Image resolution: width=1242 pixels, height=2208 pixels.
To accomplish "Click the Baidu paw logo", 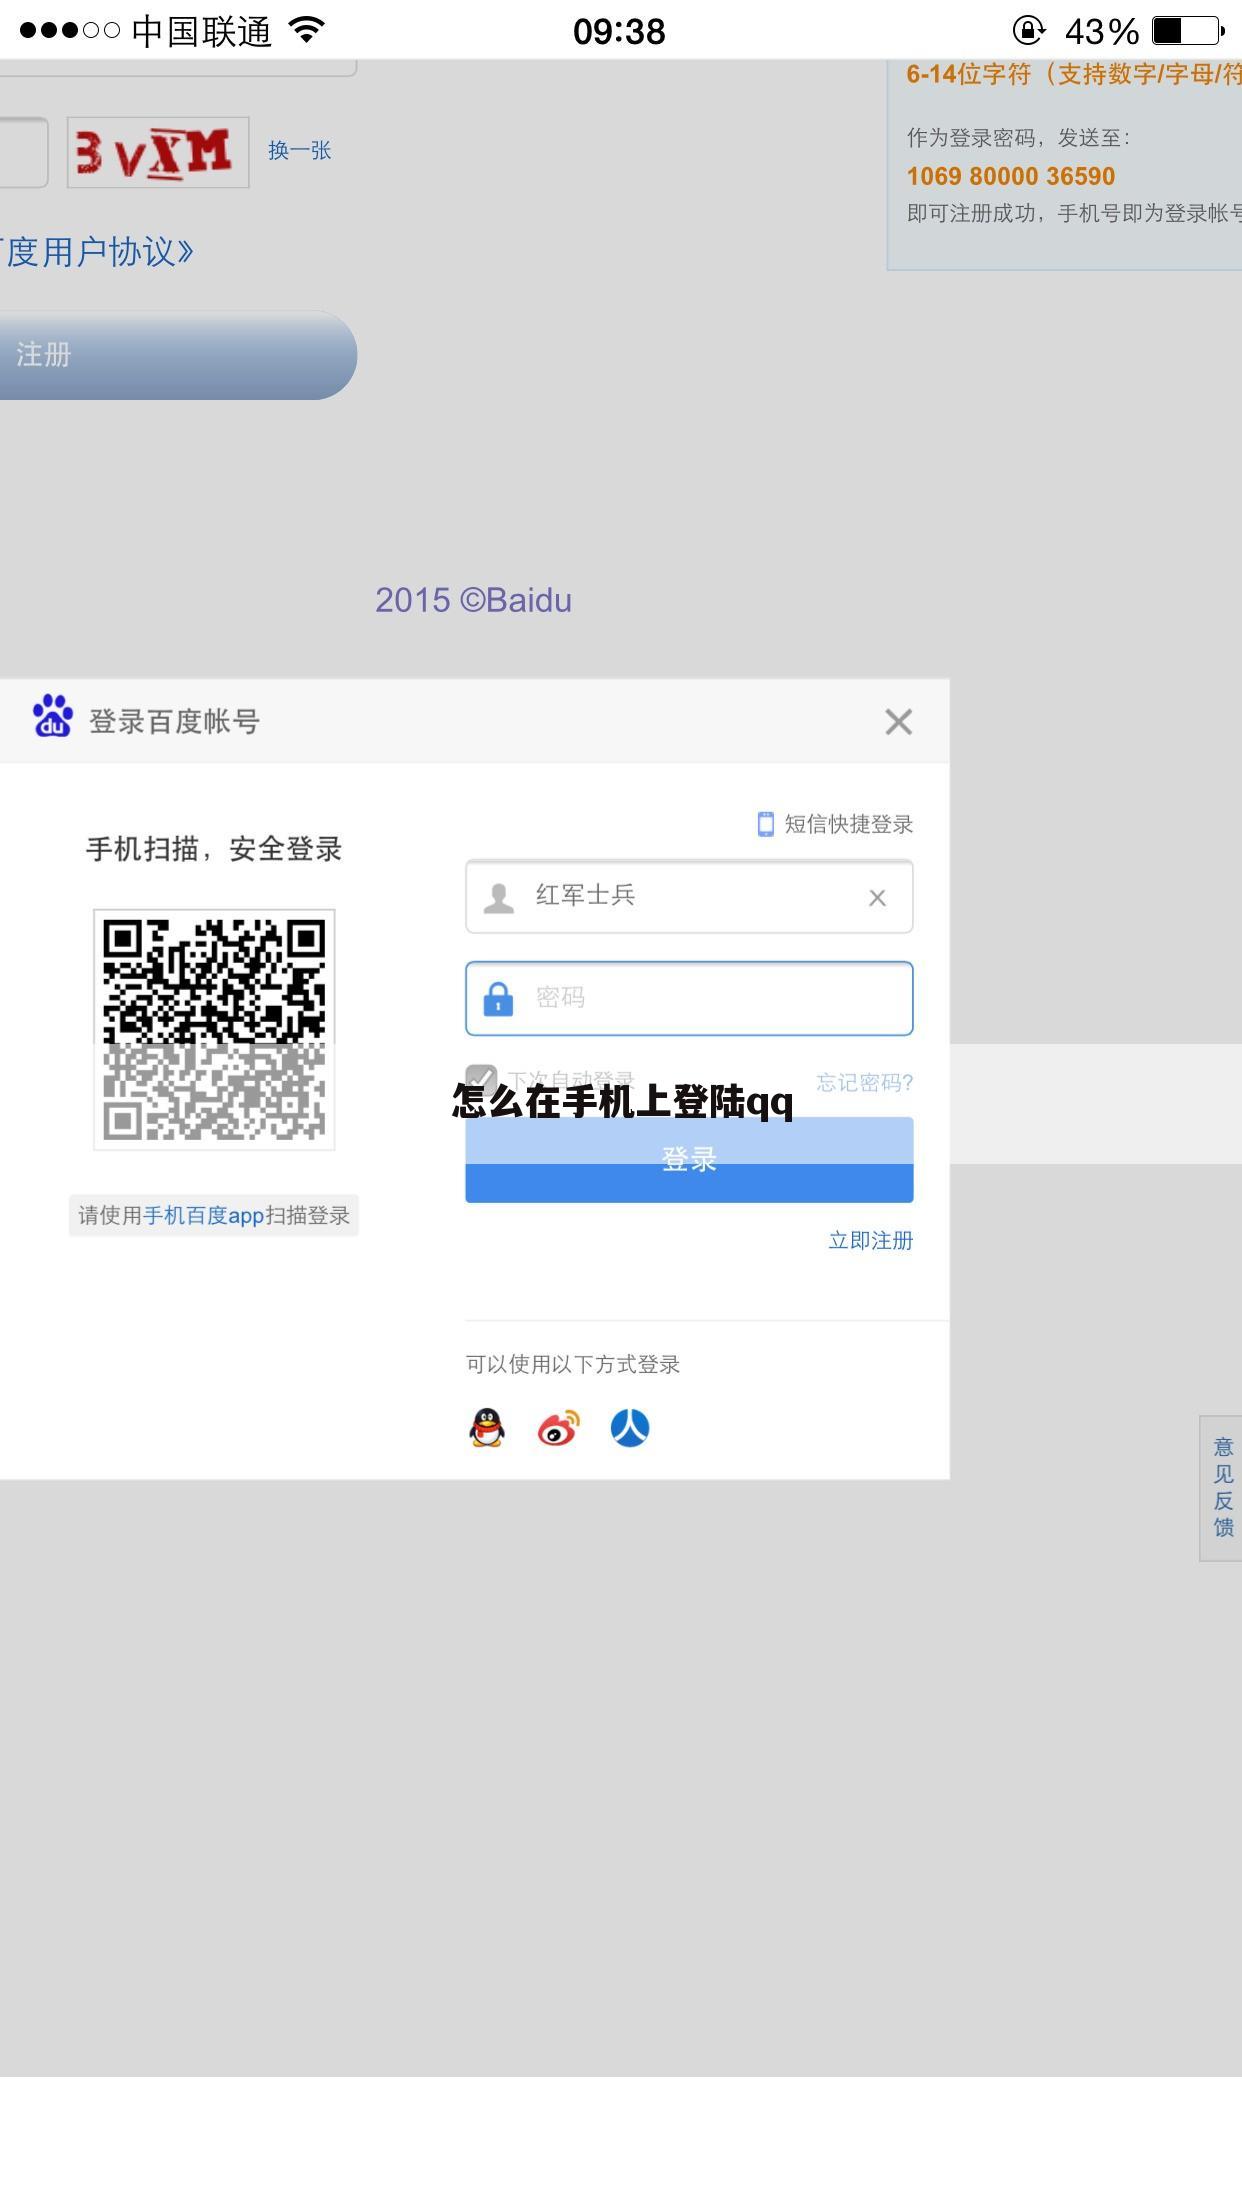I will [x=52, y=717].
